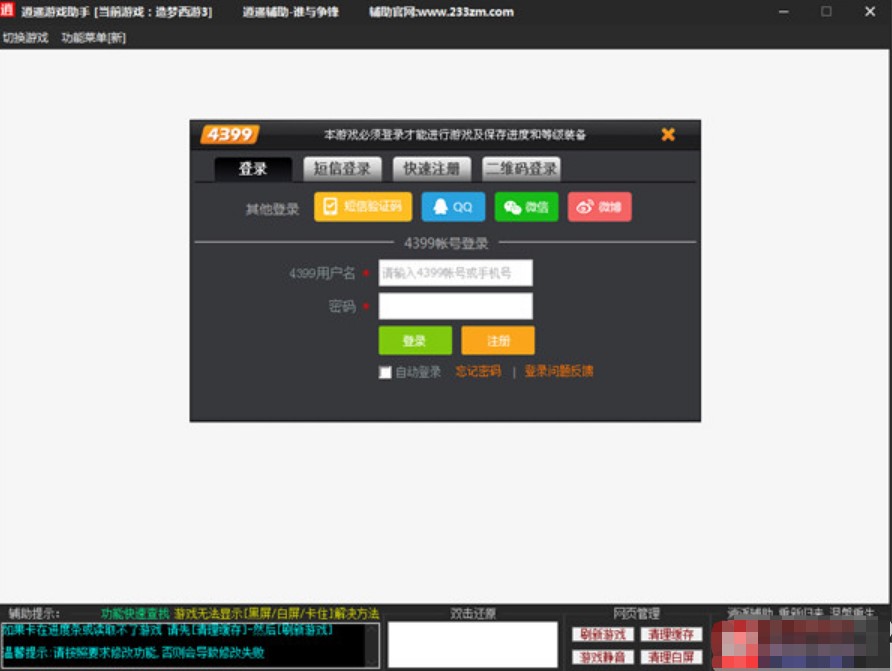
Task: Click the 忘记密码 forgot password link
Action: point(477,372)
